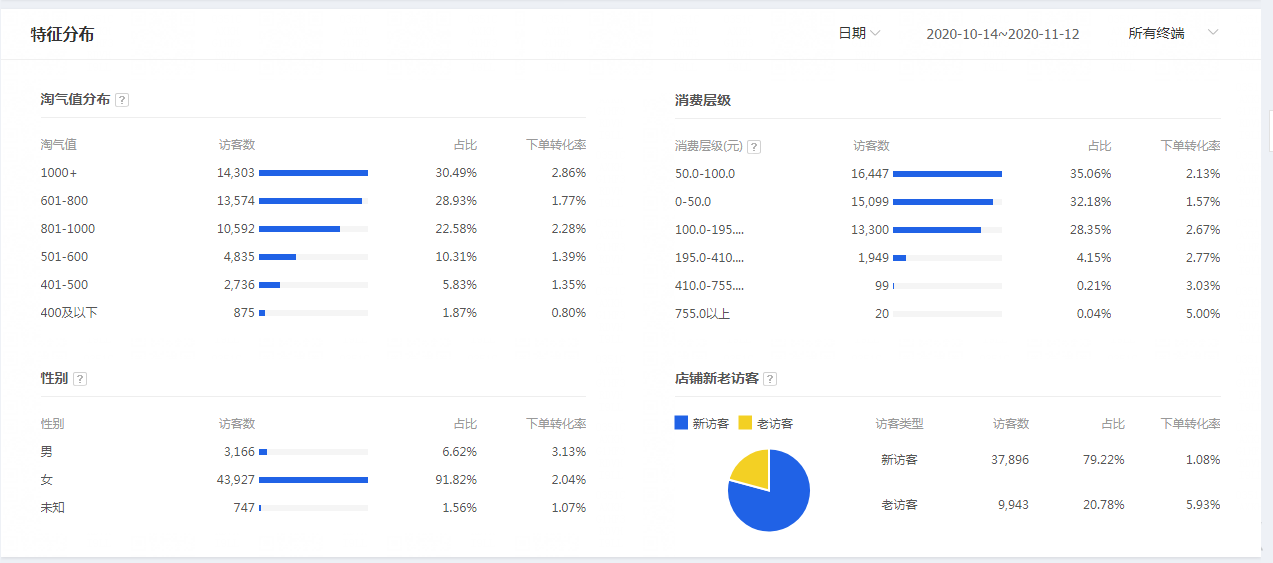The height and width of the screenshot is (563, 1273).
Task: Click the question mark icon next to 性别
Action: [x=80, y=379]
